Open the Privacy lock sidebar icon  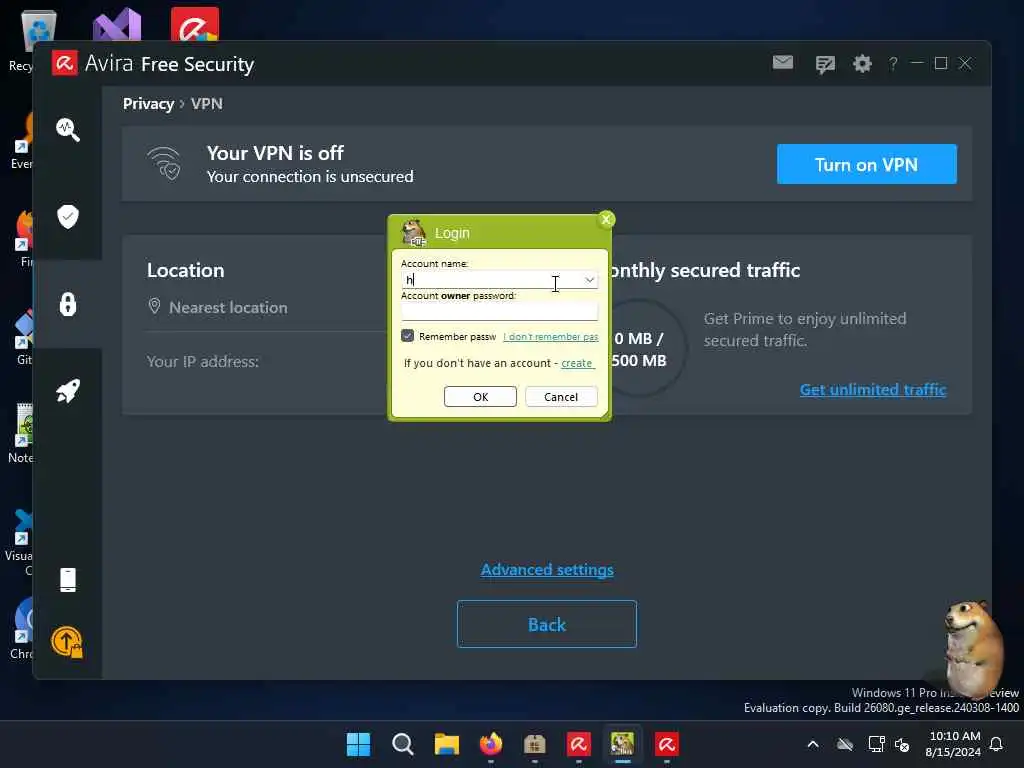68,304
